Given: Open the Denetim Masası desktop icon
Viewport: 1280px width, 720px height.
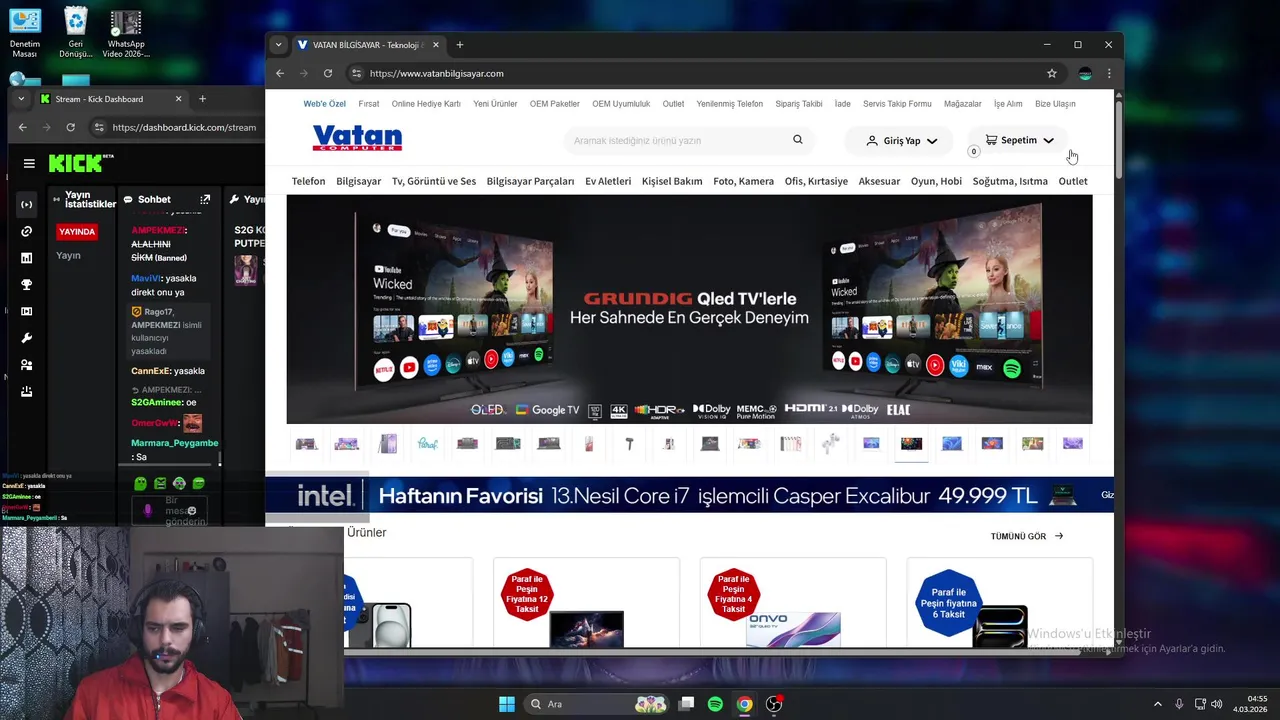Looking at the screenshot, I should tap(25, 33).
